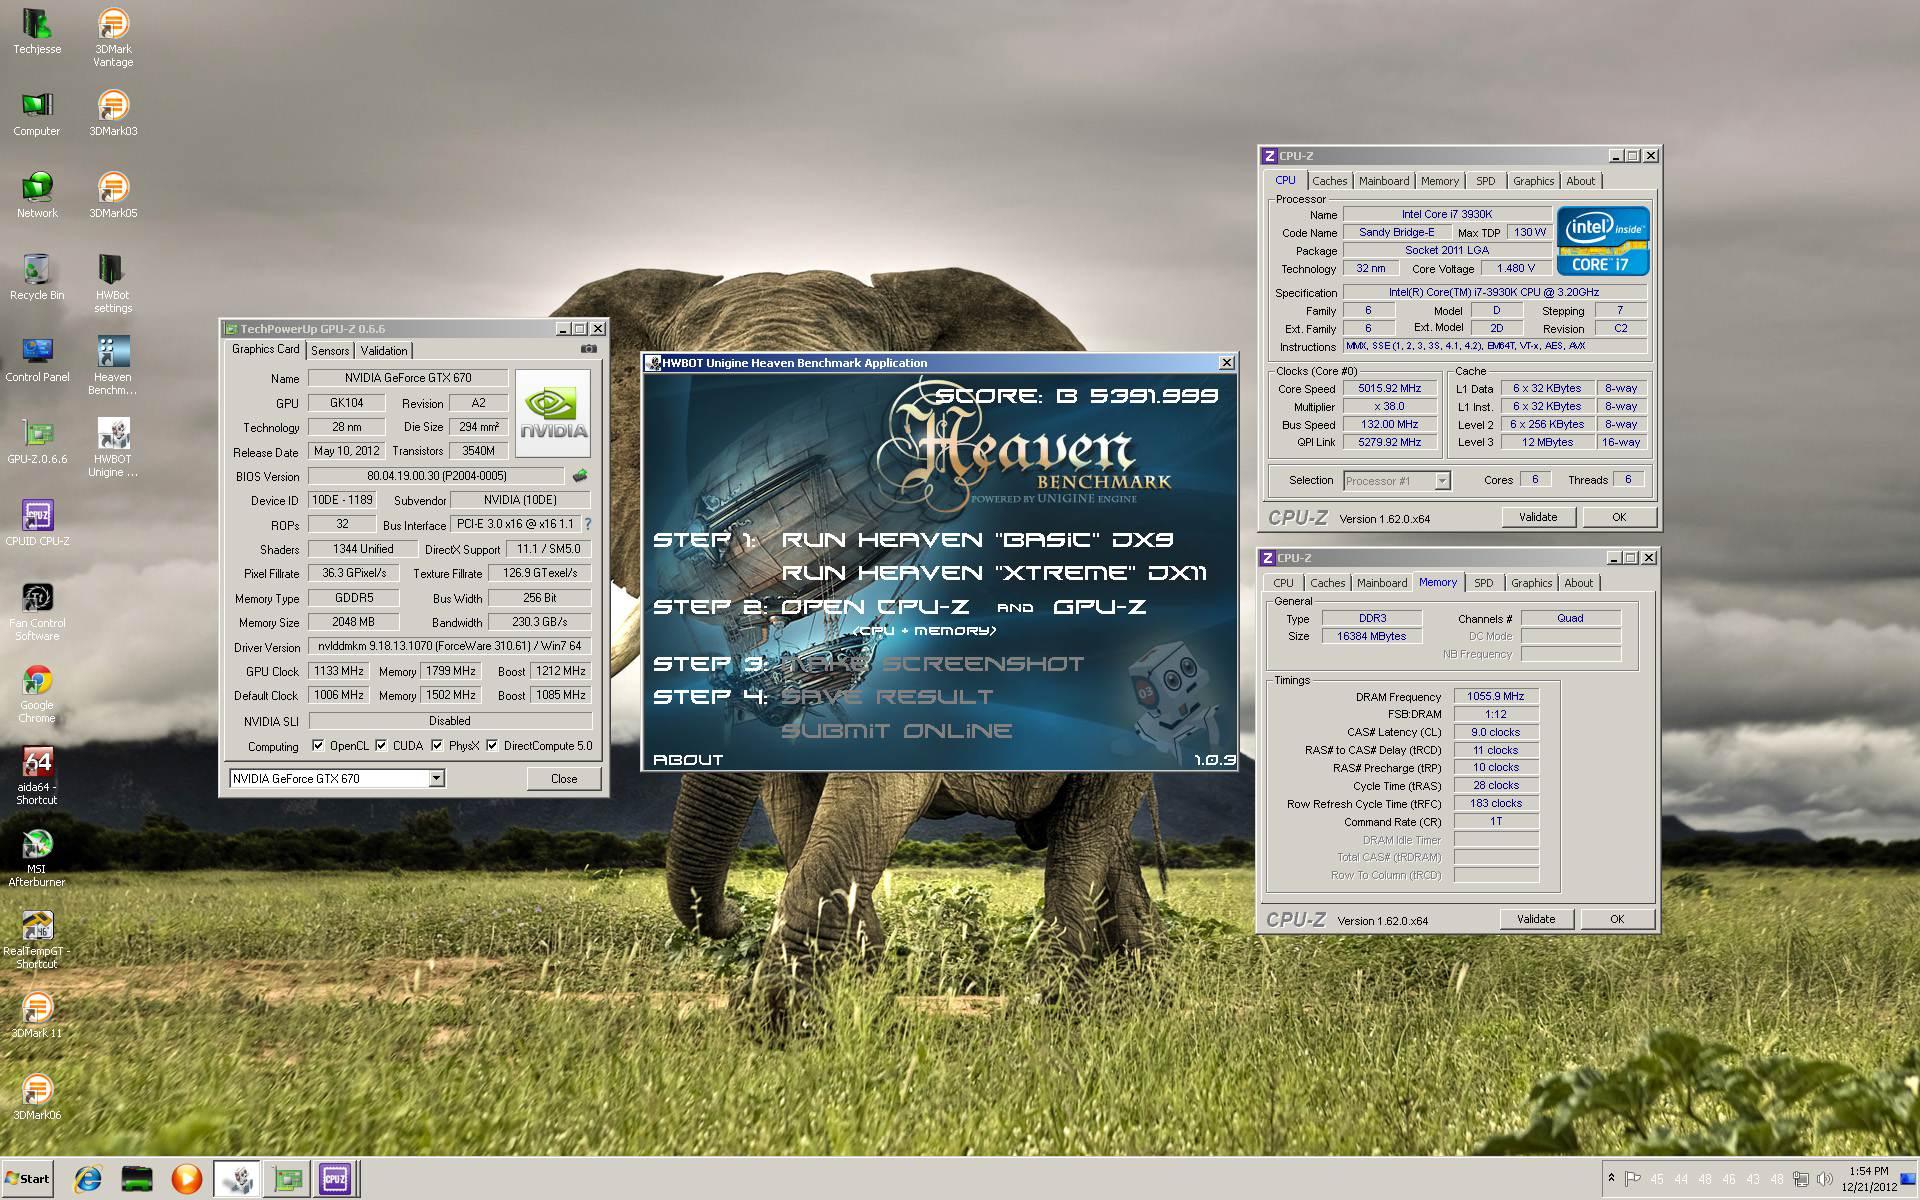Image resolution: width=1920 pixels, height=1200 pixels.
Task: Open CPUID CPU-Z desktop icon
Action: click(x=37, y=524)
